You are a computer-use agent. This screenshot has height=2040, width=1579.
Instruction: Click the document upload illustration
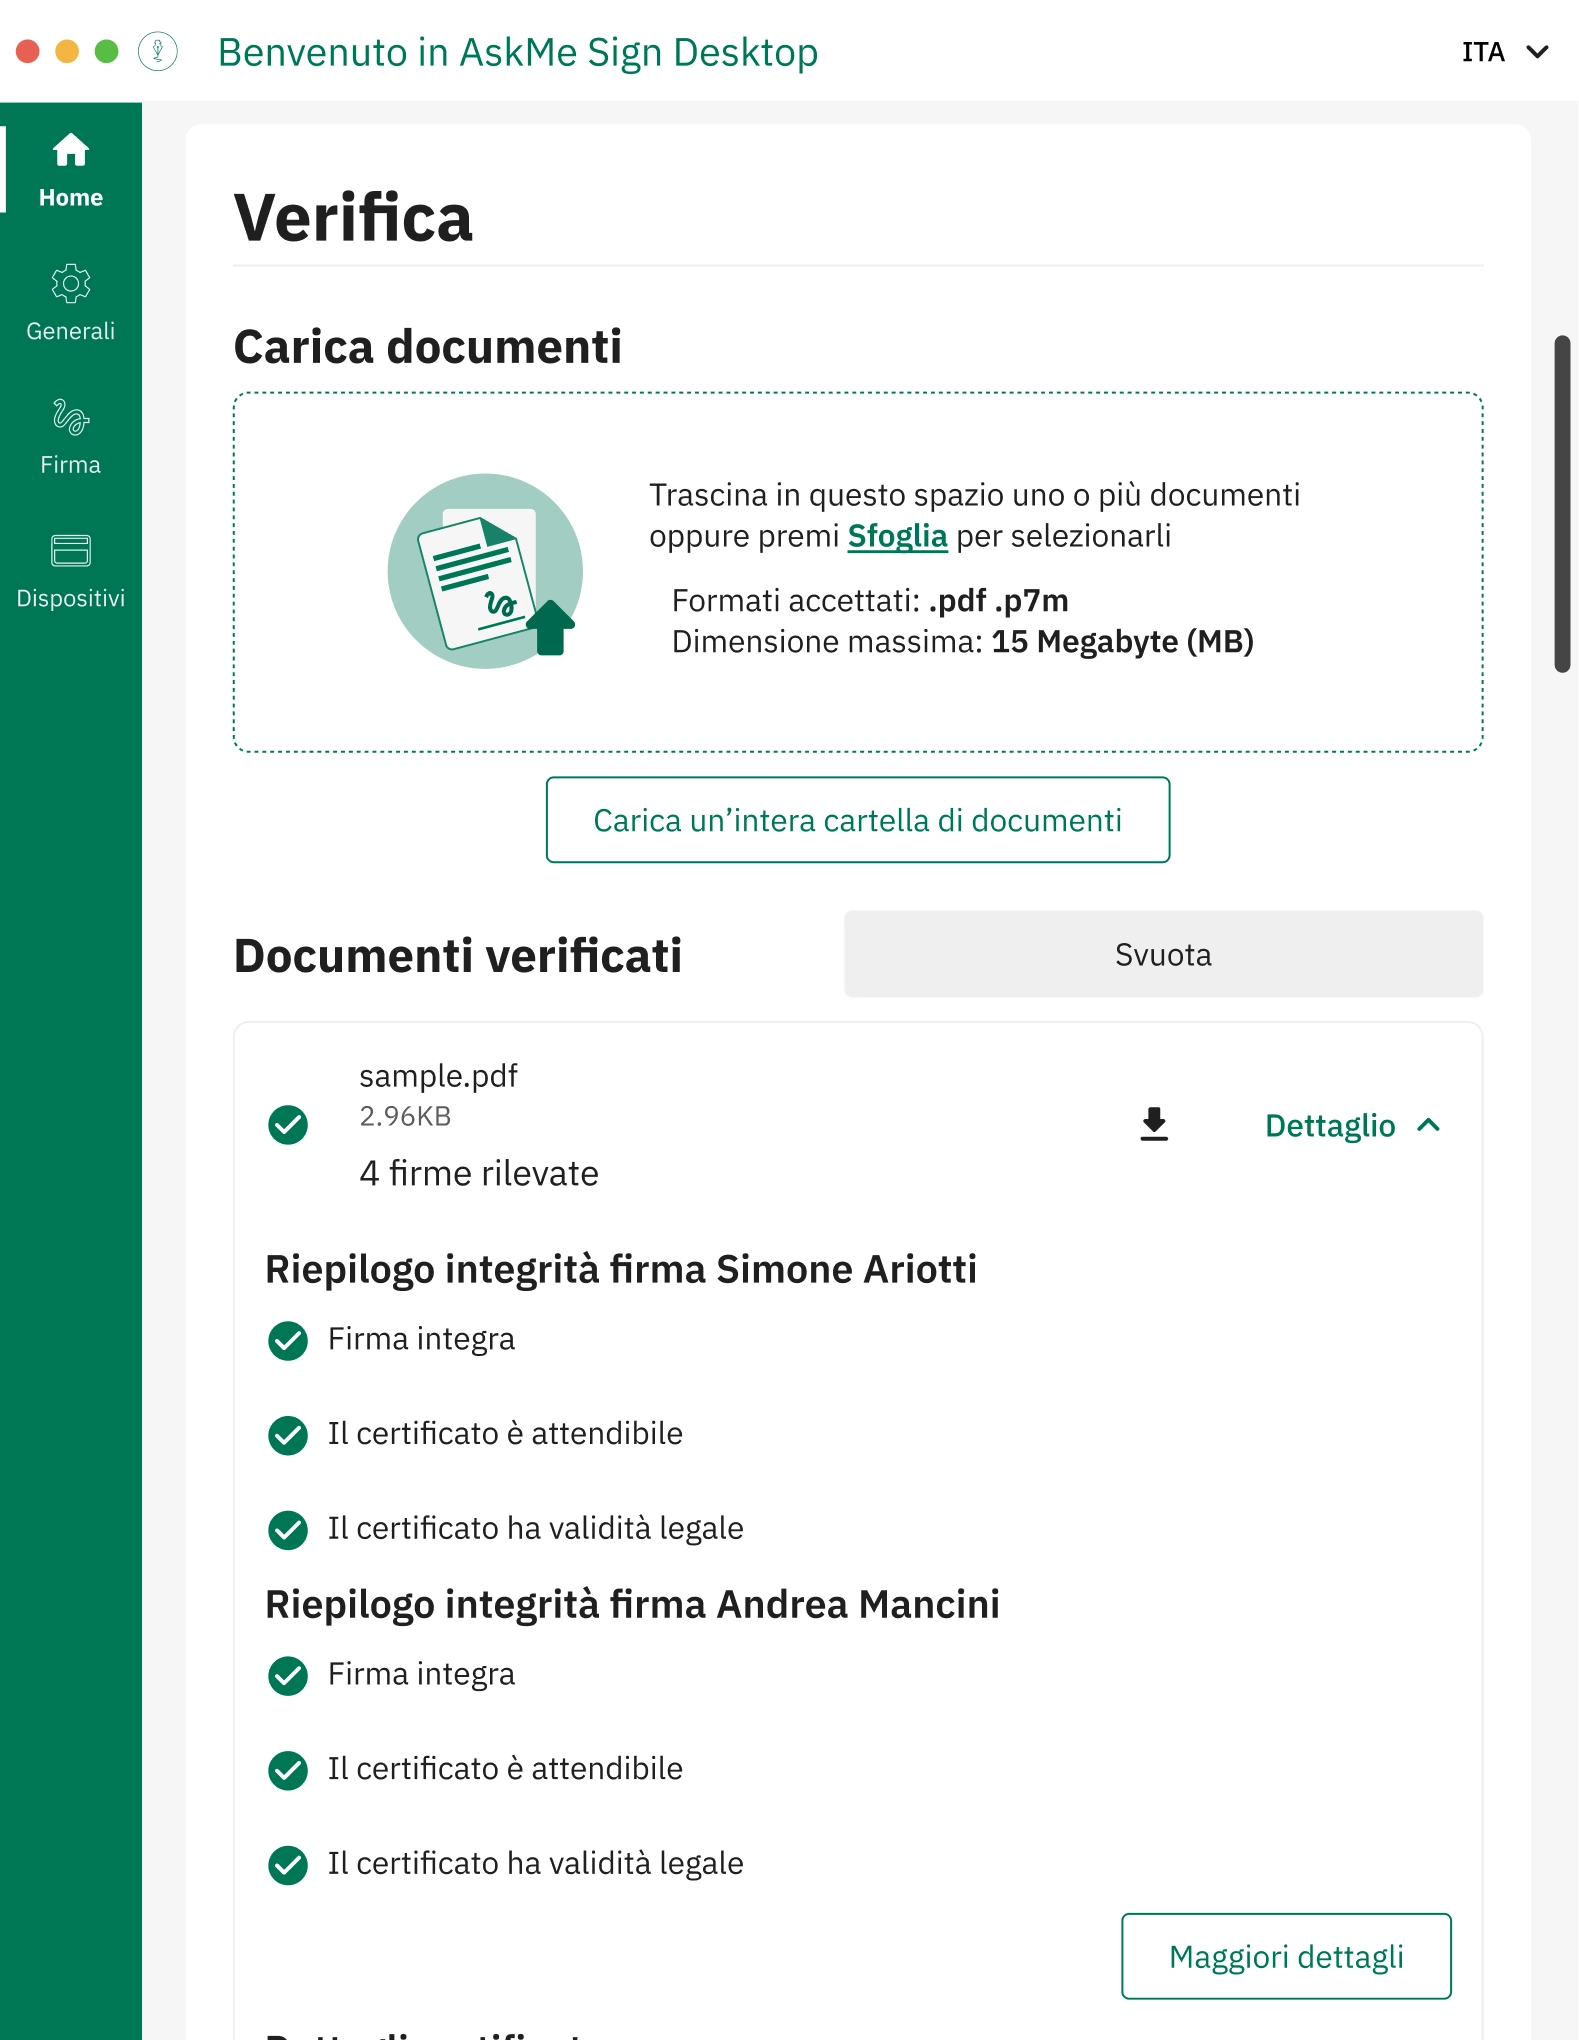coord(485,571)
